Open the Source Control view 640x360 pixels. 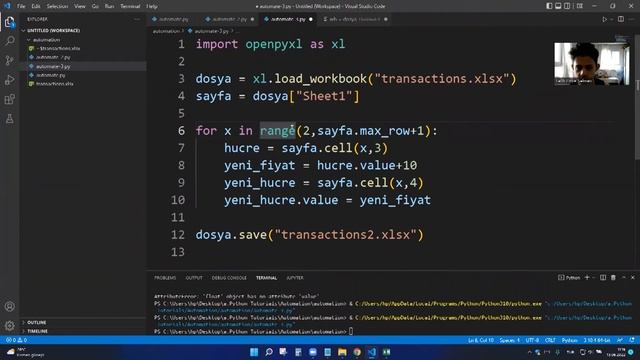(x=9, y=60)
